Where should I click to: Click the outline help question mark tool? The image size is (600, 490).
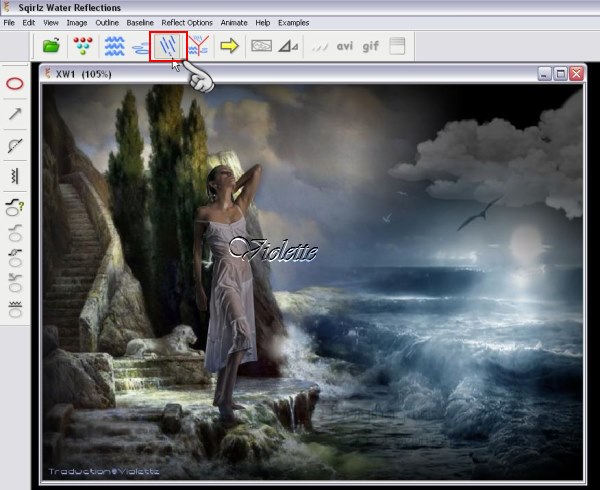16,207
